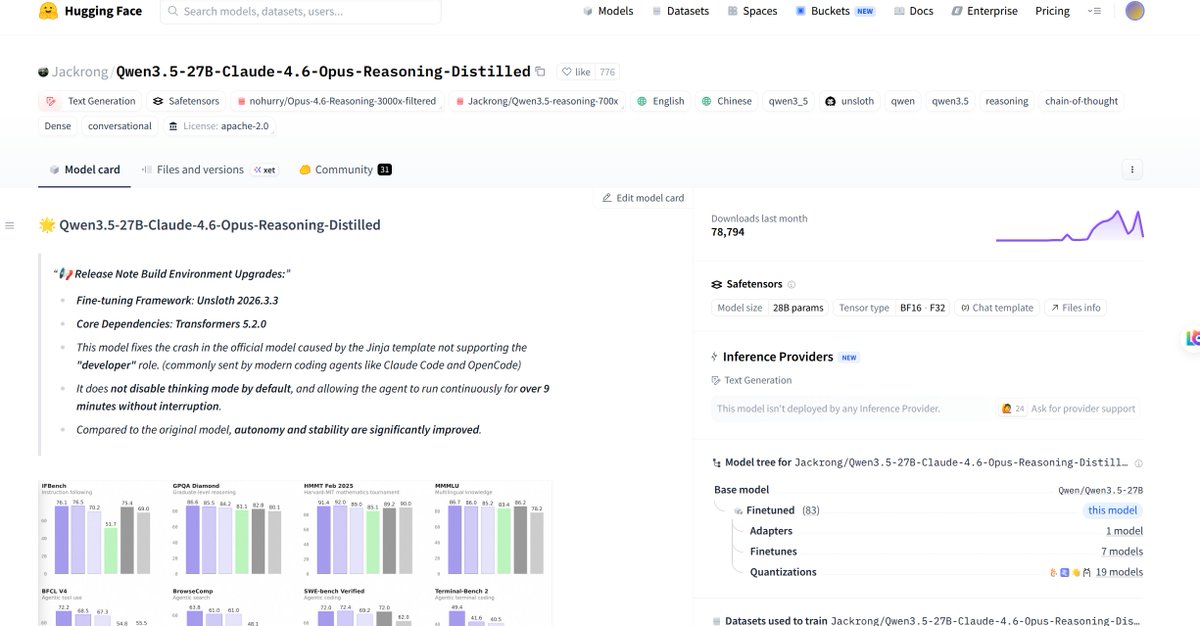
Task: Go to Pricing
Action: 1052,11
